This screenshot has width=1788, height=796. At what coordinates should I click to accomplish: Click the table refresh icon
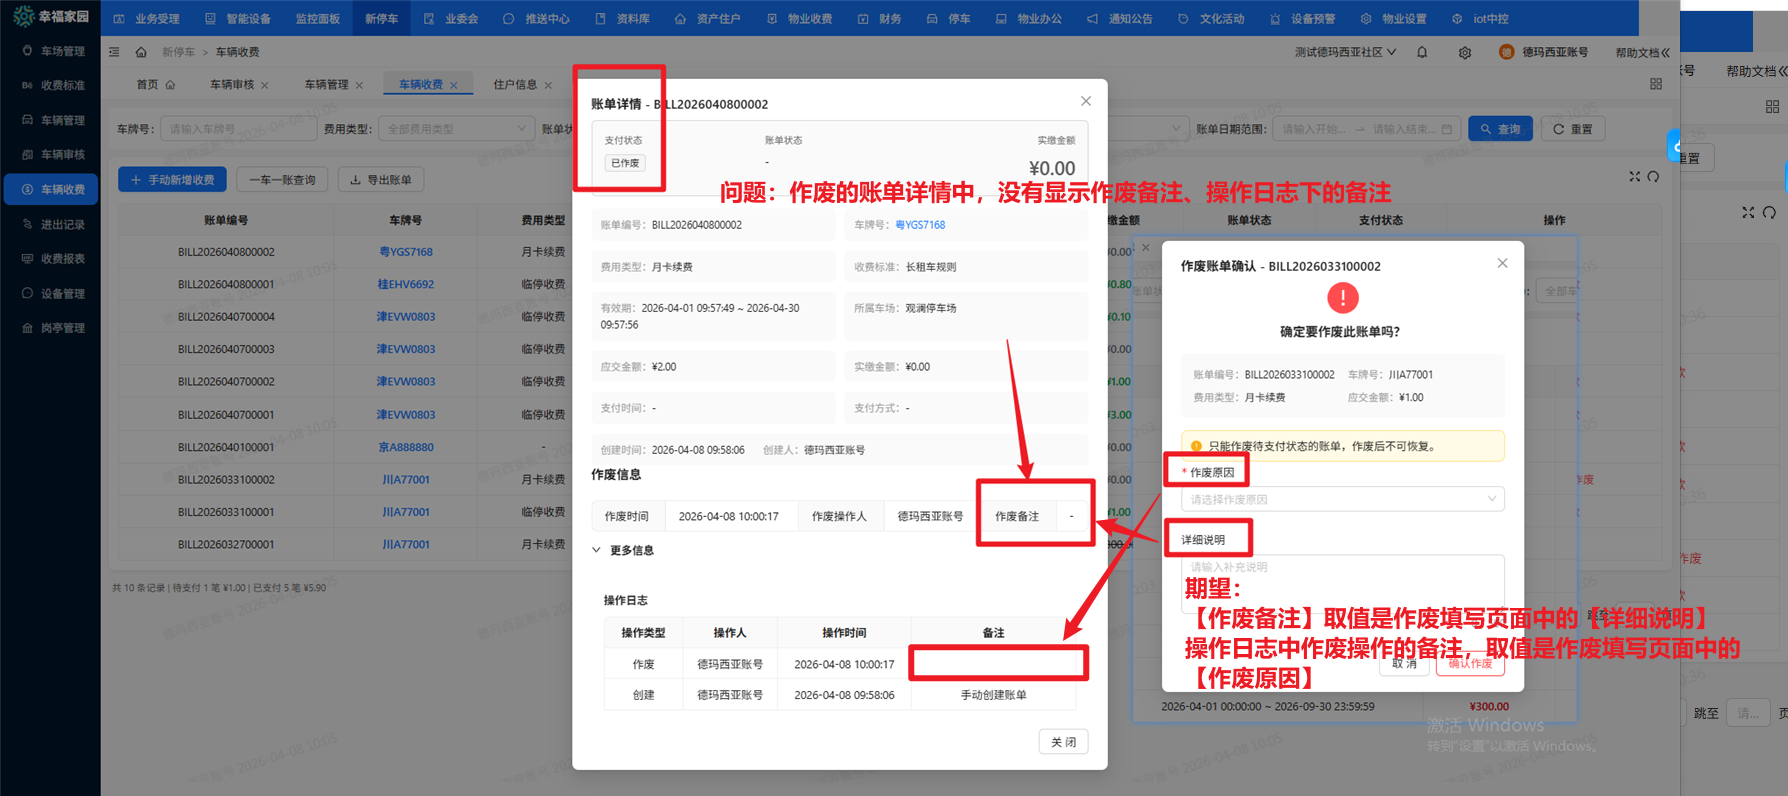(x=1654, y=176)
